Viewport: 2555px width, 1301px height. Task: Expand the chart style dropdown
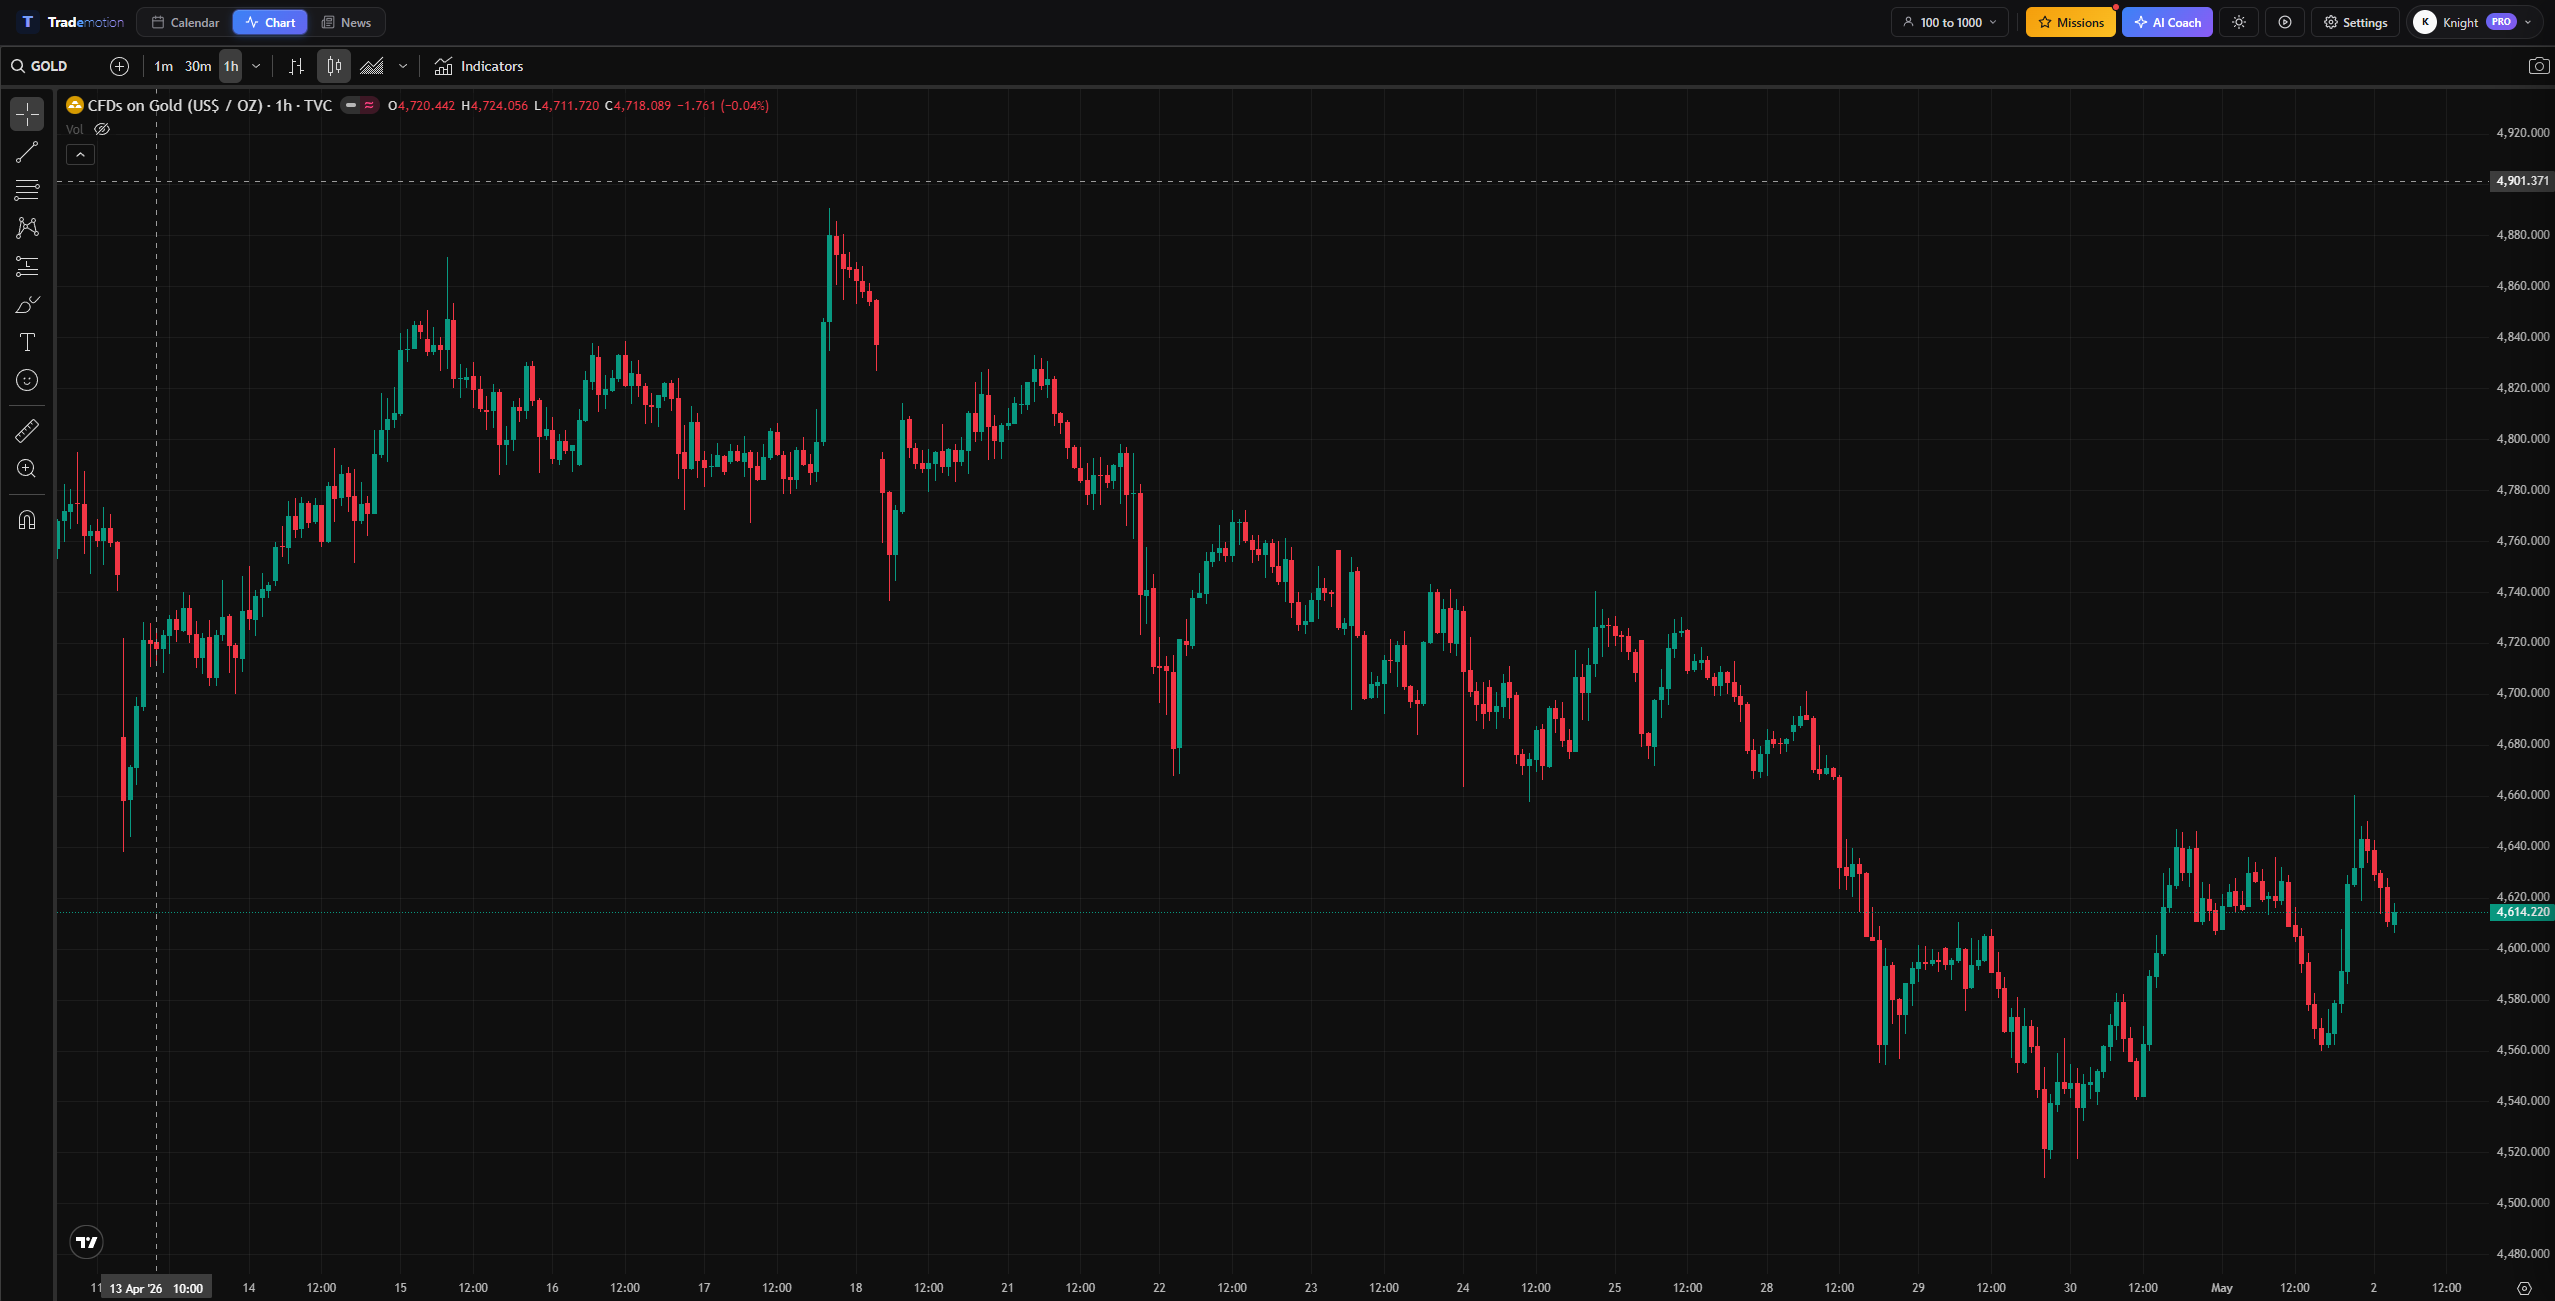pos(403,66)
